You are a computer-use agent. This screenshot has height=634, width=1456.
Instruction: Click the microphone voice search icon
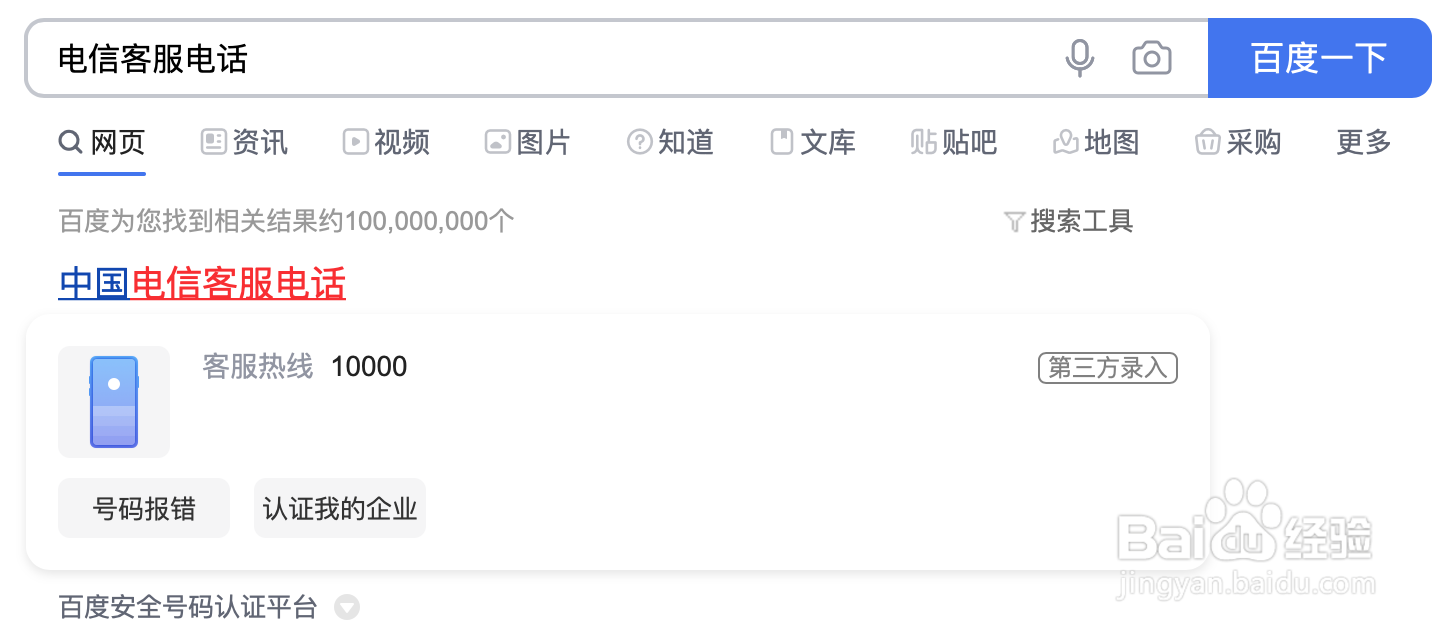tap(1079, 58)
